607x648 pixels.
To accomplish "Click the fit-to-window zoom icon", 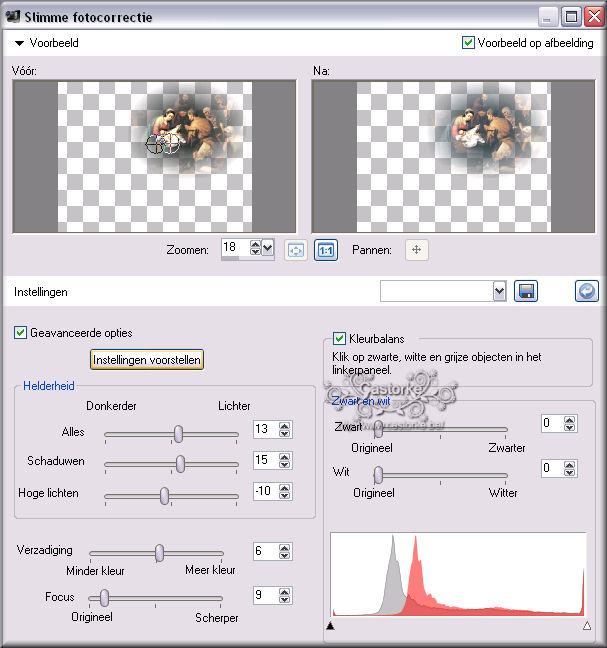I will pyautogui.click(x=295, y=250).
